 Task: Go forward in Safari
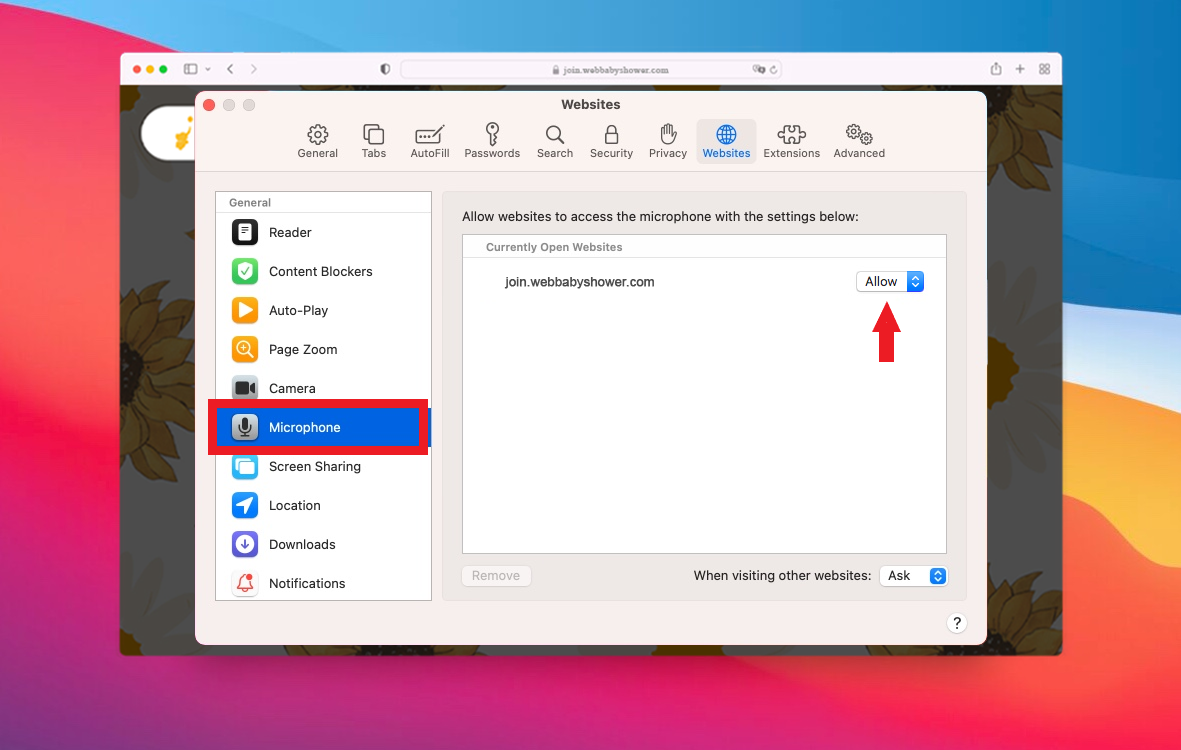[254, 69]
